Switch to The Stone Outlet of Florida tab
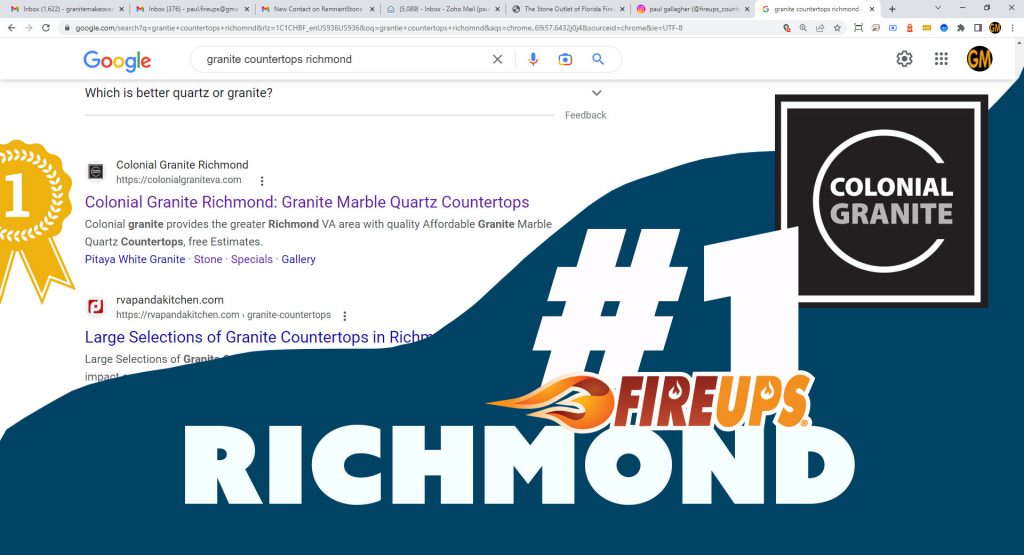 pos(567,9)
